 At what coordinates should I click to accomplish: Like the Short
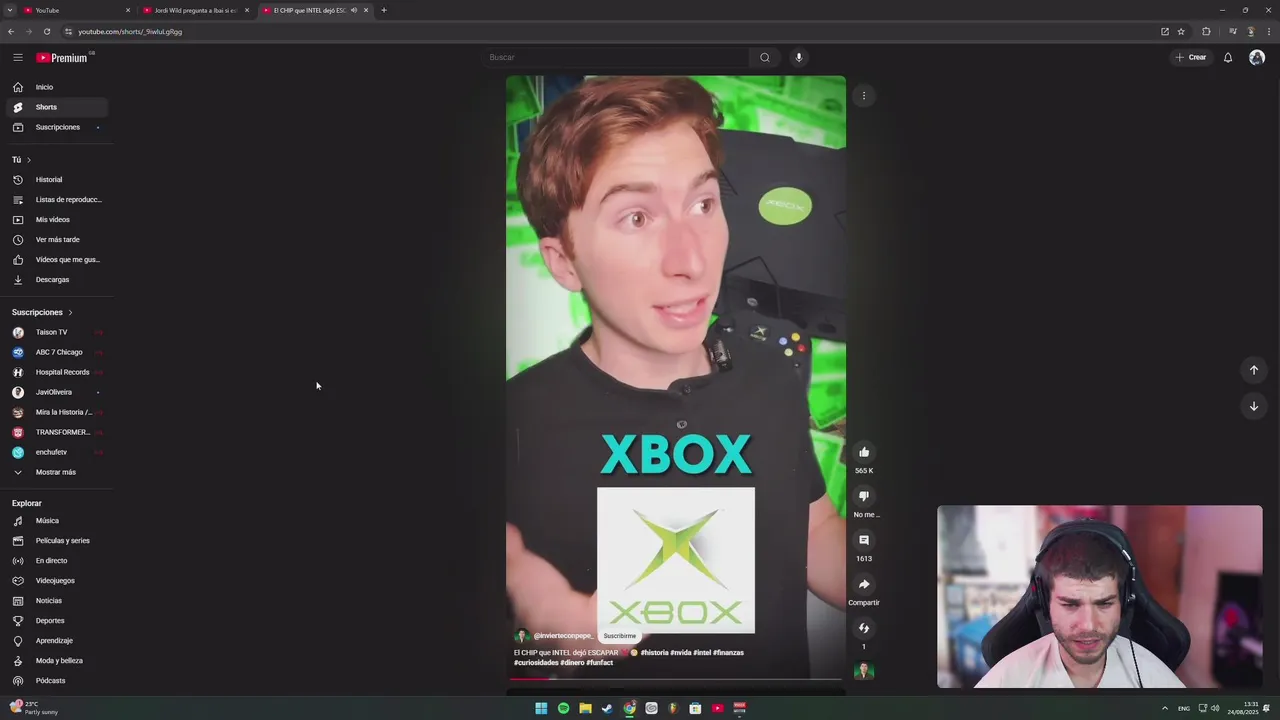pos(864,452)
